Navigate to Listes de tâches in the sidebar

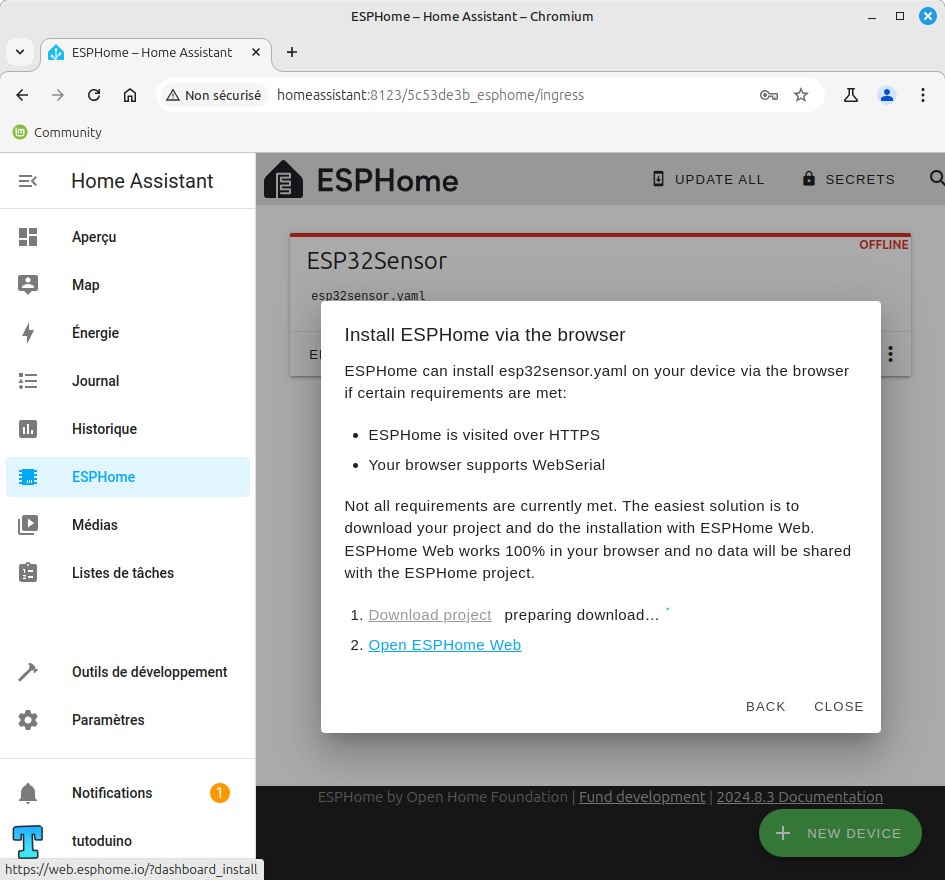tap(123, 573)
